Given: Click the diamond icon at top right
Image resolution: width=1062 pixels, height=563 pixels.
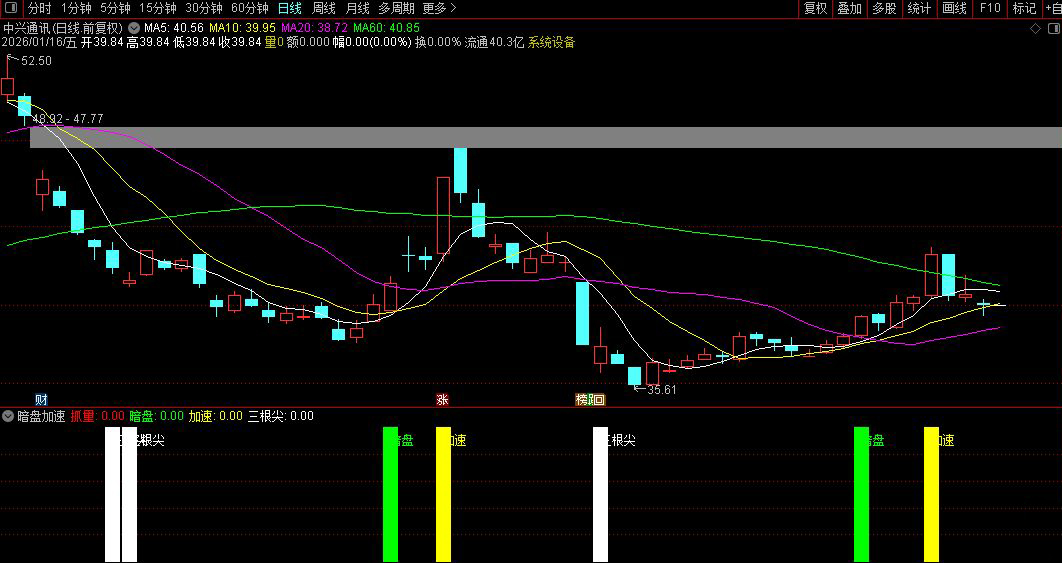Looking at the screenshot, I should 1035,28.
